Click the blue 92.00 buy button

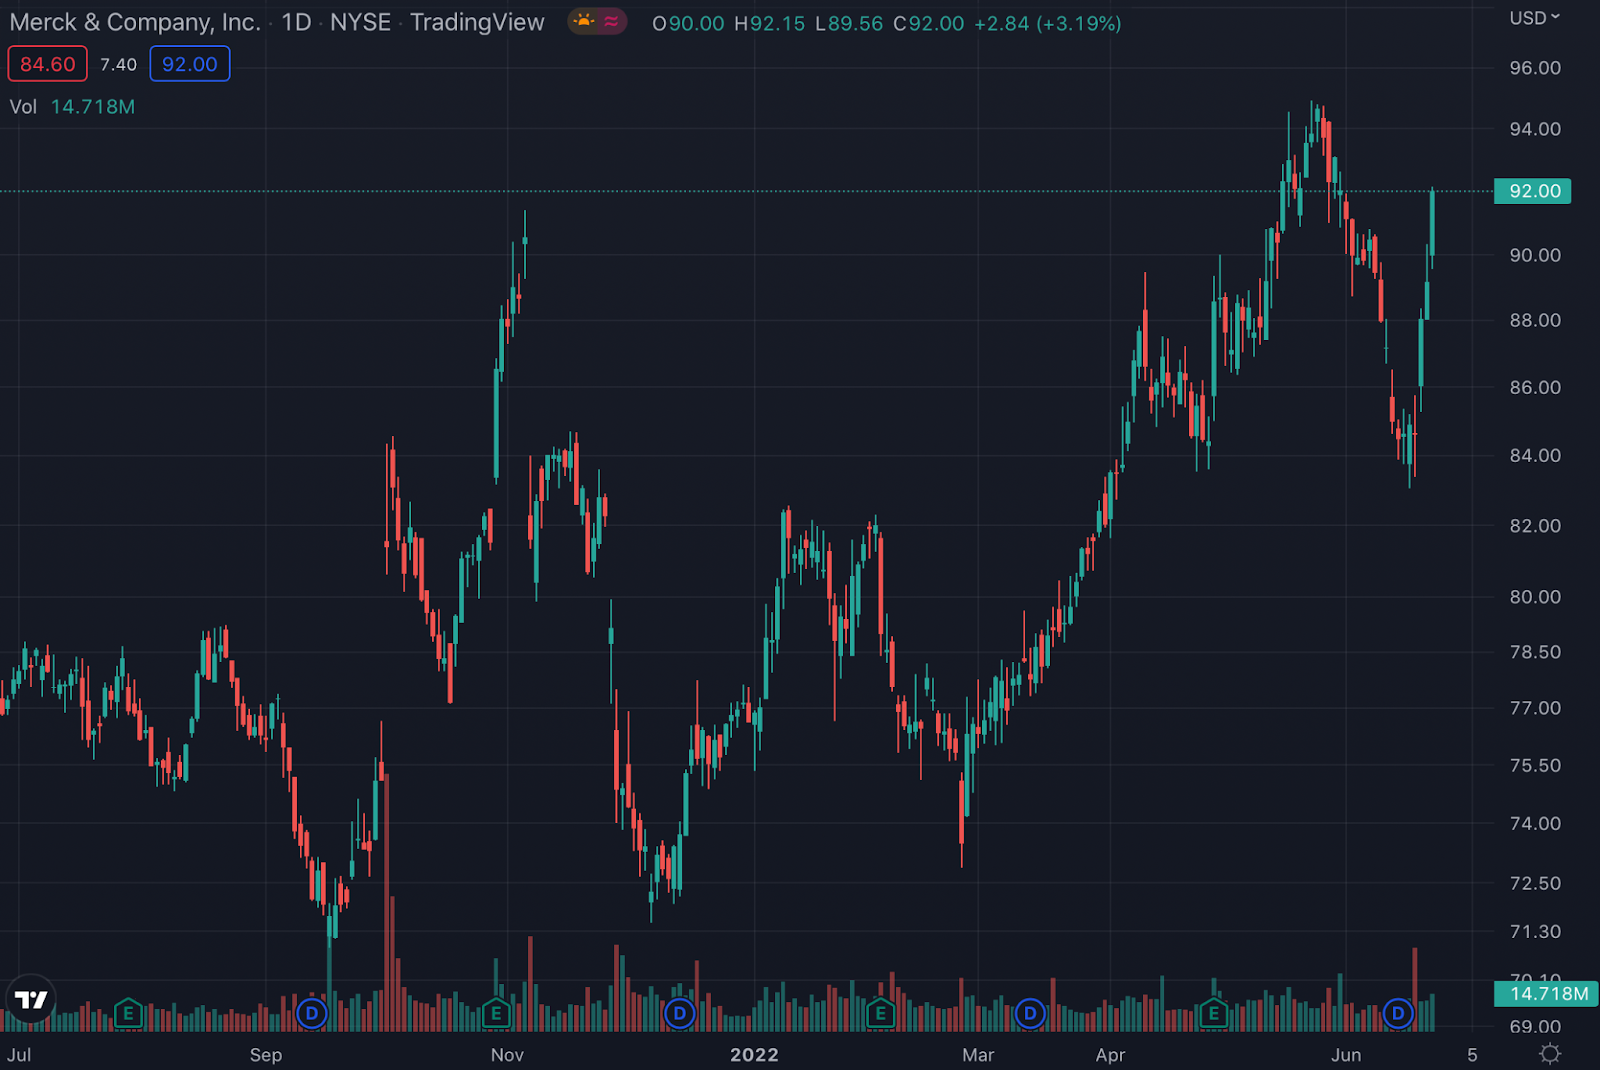pyautogui.click(x=190, y=64)
